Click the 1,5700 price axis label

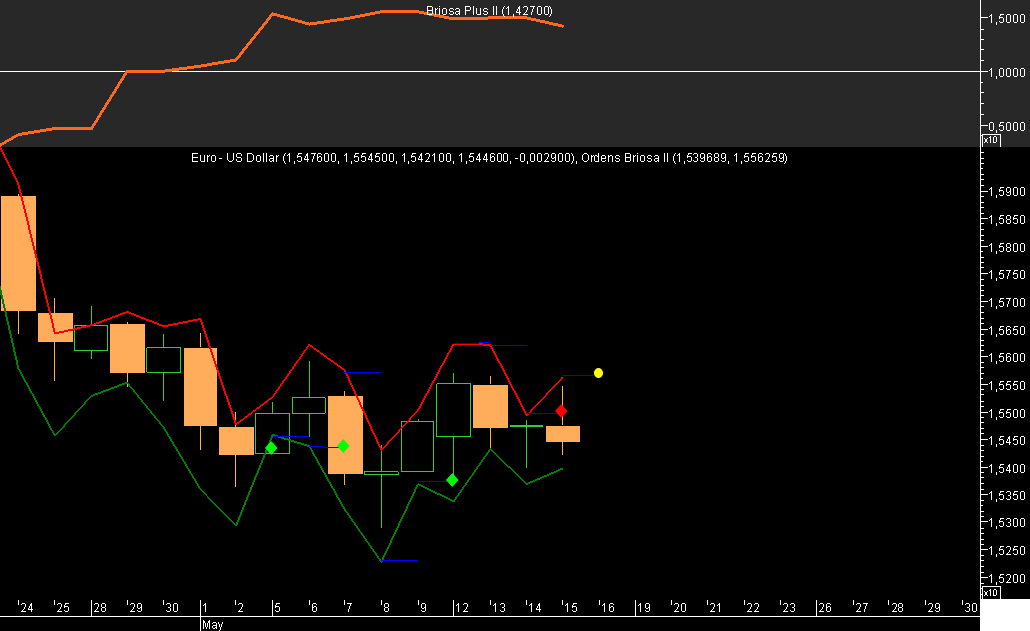click(1007, 303)
